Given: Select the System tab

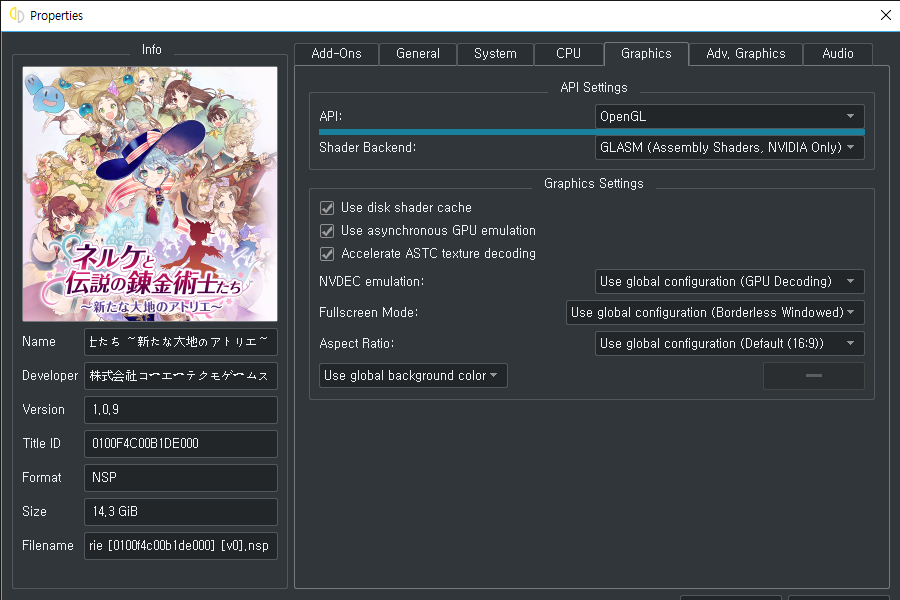Looking at the screenshot, I should tap(495, 54).
